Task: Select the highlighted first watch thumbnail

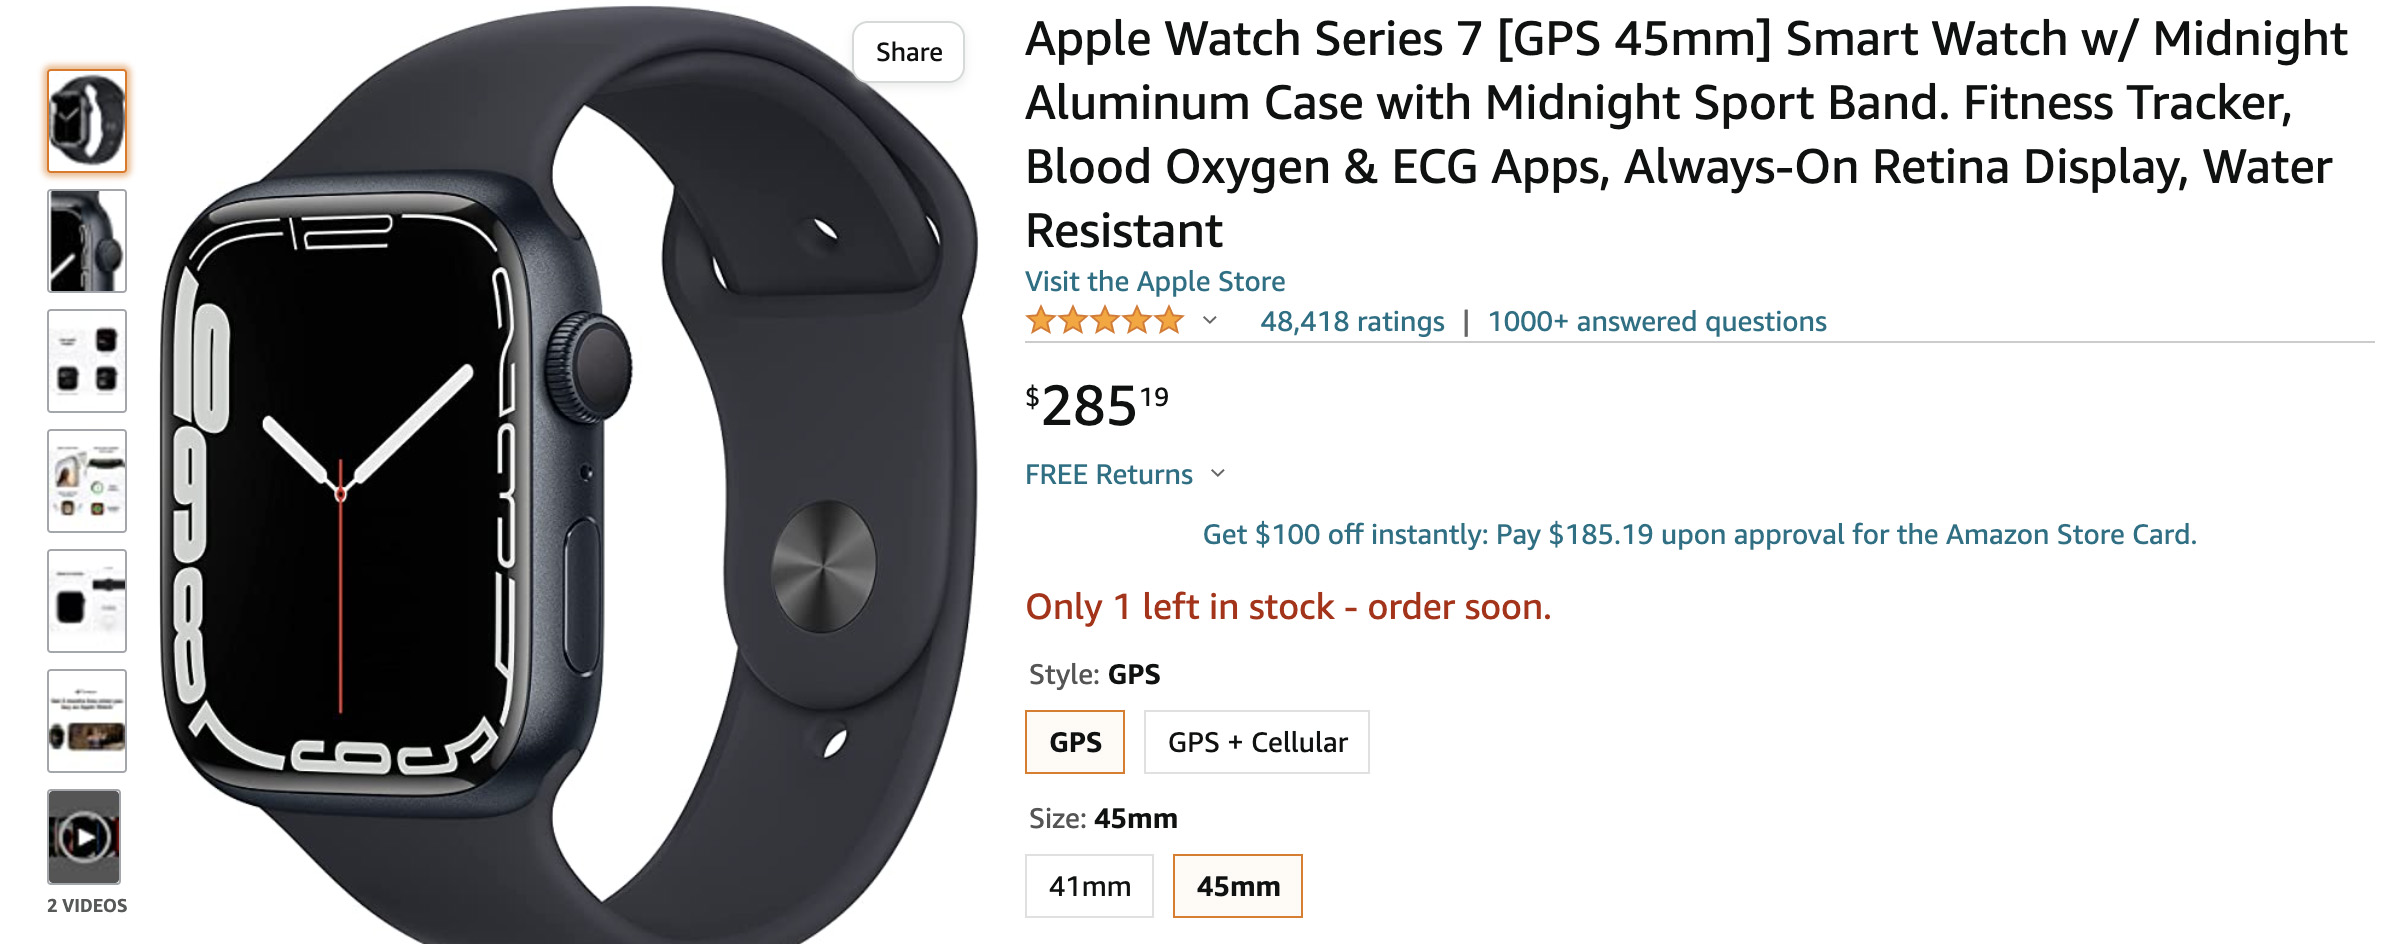Action: click(87, 121)
